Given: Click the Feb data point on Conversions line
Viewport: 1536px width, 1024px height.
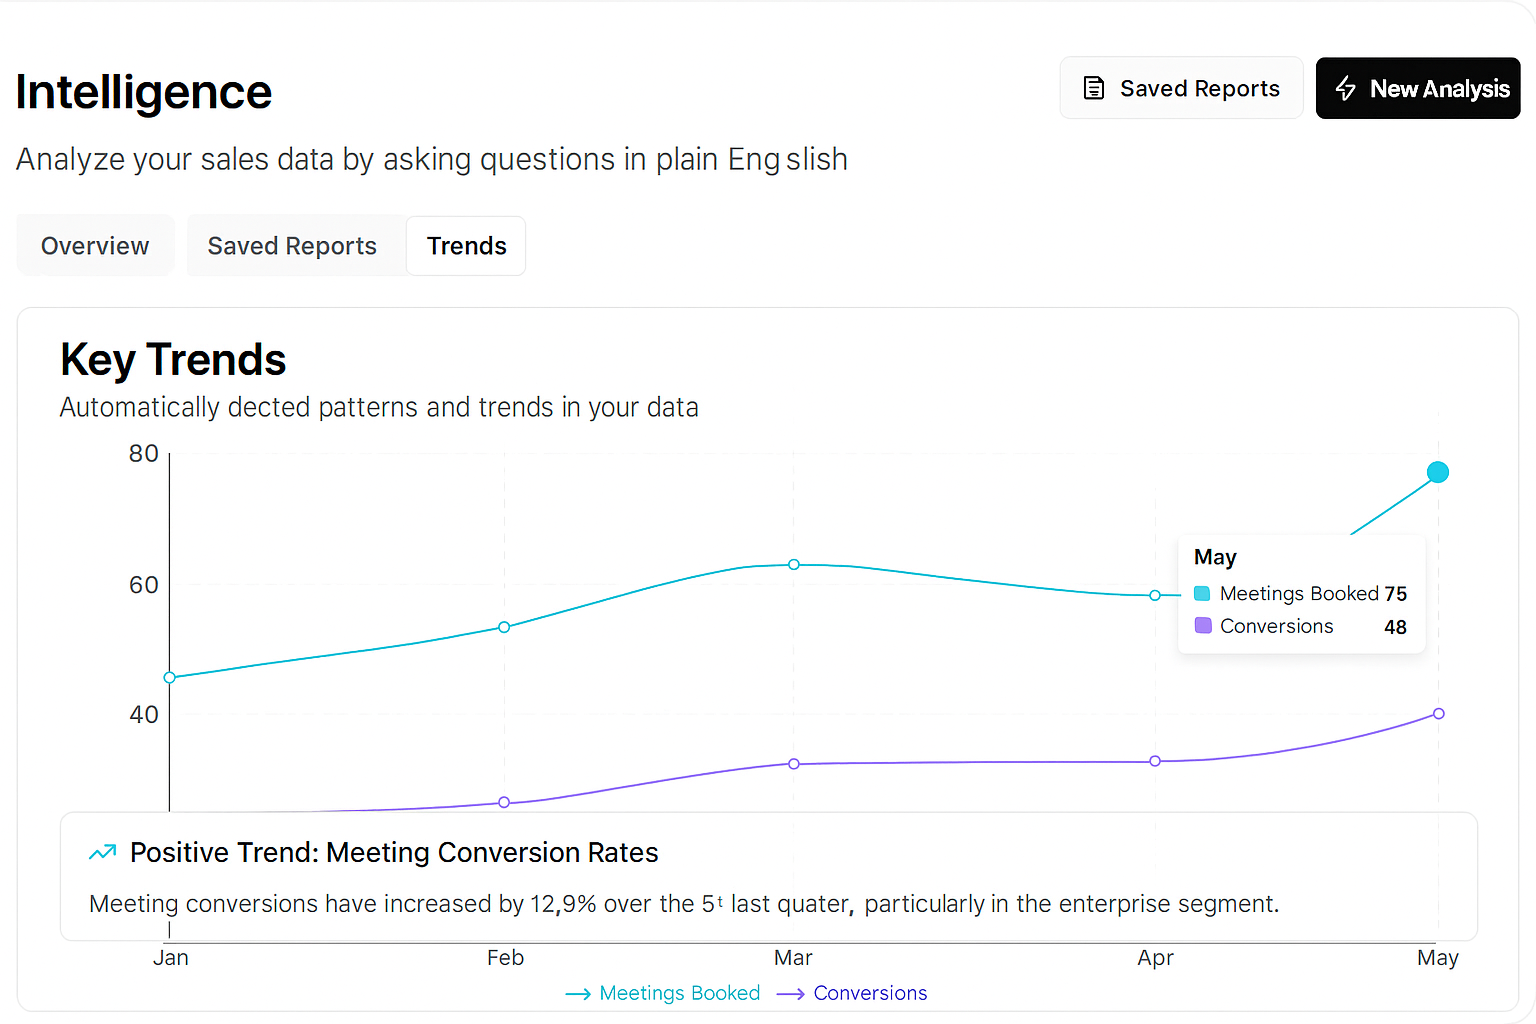Looking at the screenshot, I should coord(504,802).
